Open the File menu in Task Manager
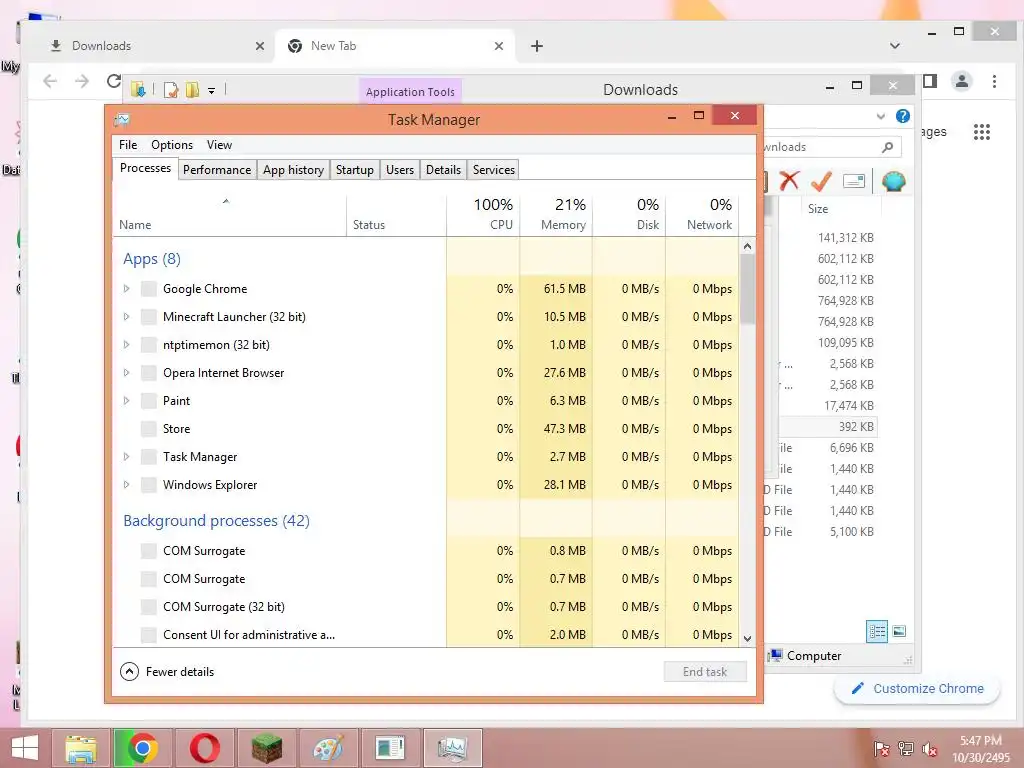 point(128,145)
